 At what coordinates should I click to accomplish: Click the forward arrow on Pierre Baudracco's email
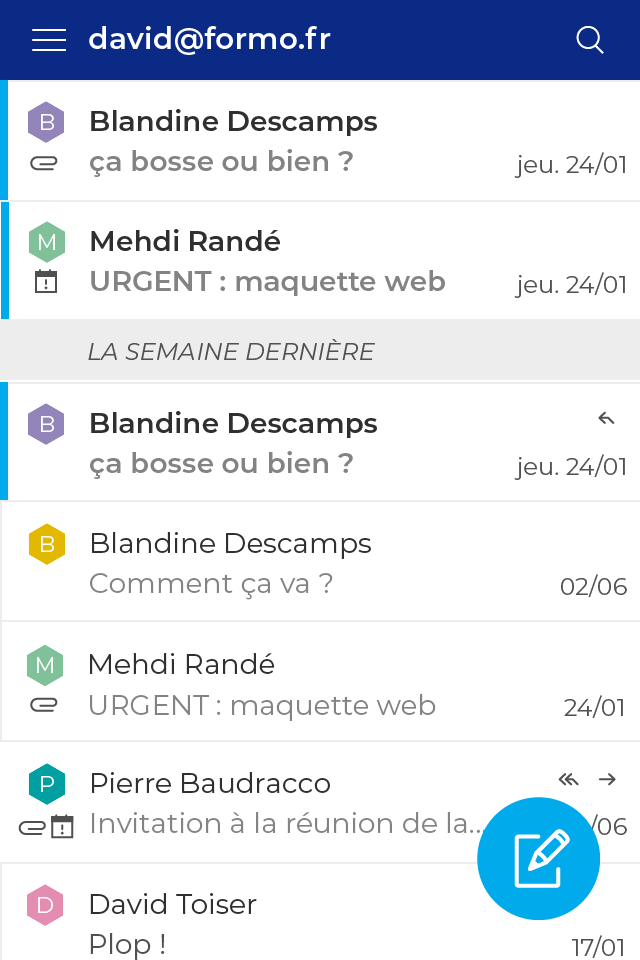coord(607,779)
